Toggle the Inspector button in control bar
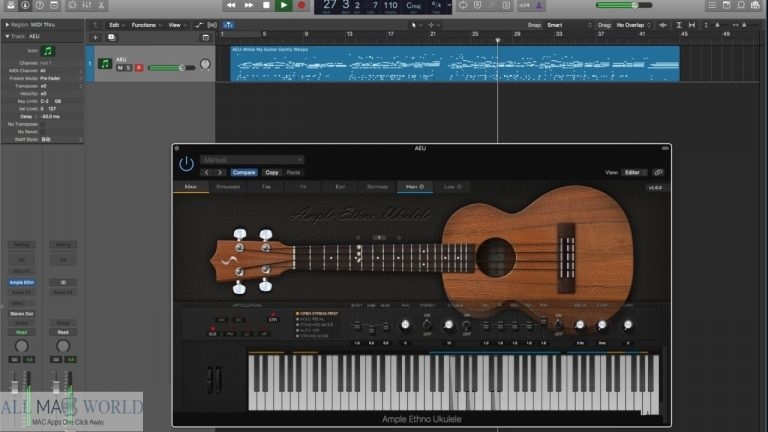The width and height of the screenshot is (768, 432). coord(25,5)
